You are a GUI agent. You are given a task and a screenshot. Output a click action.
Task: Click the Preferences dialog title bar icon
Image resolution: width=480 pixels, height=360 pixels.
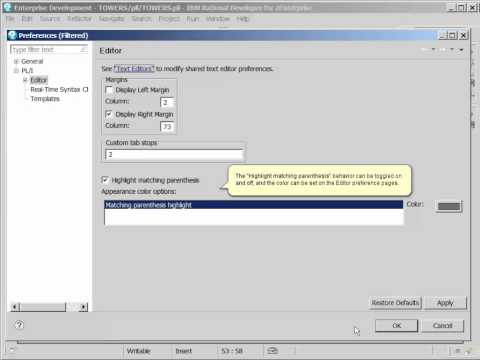[x=12, y=35]
